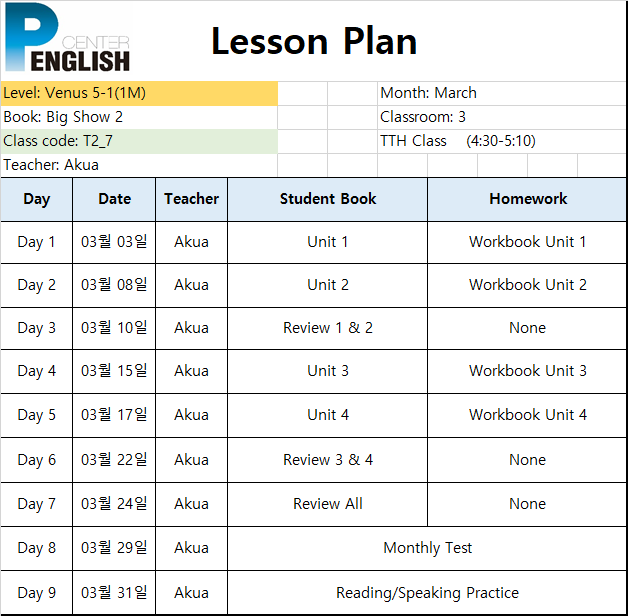Select the green Class code: T2_7 cell
Screen dimensions: 629x616
click(x=139, y=142)
